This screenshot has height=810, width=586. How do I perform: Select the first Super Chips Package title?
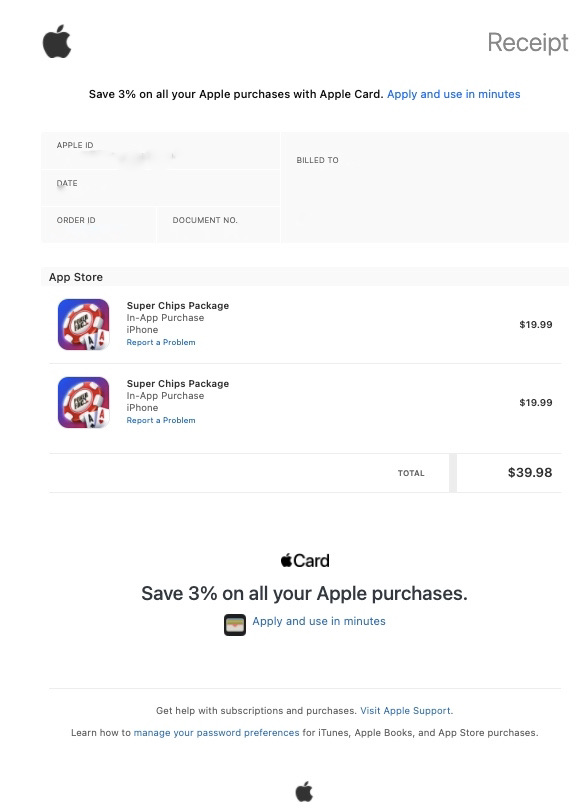[x=178, y=305]
